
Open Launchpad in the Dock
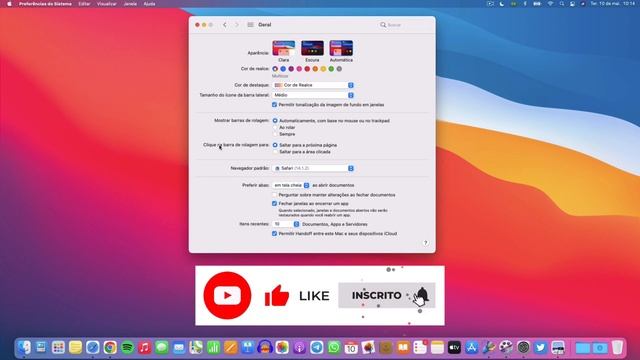(x=58, y=347)
